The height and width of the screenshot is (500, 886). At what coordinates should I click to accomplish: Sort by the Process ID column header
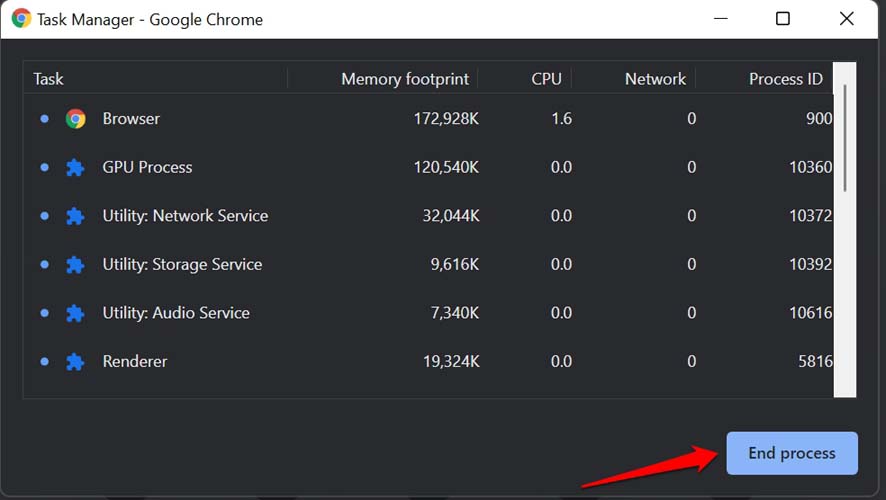pos(785,79)
